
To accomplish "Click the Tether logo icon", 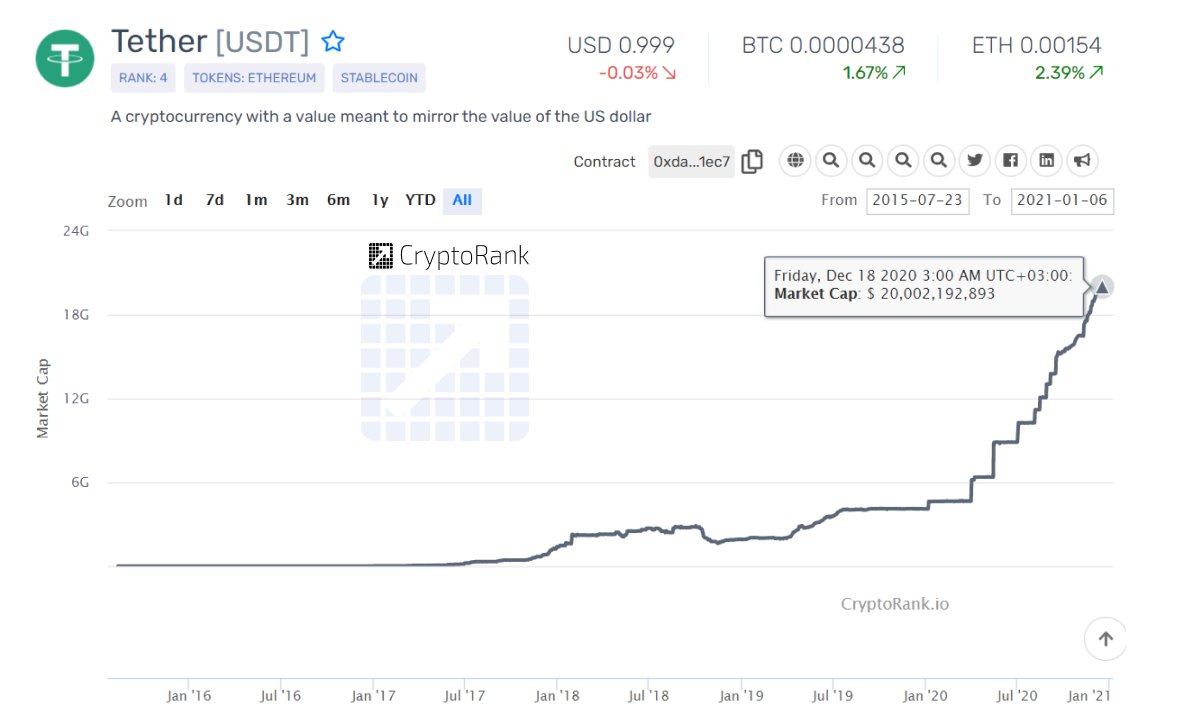I will click(x=65, y=59).
